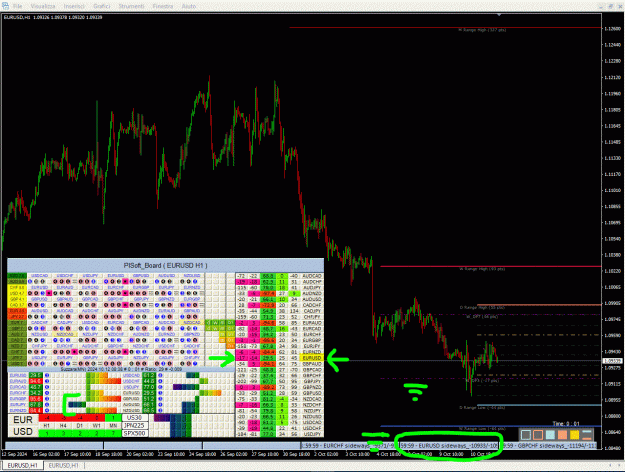Screen dimensions: 625x472
Task: Switch to the active EURUSD,H1 chart tab
Action: tap(22, 465)
